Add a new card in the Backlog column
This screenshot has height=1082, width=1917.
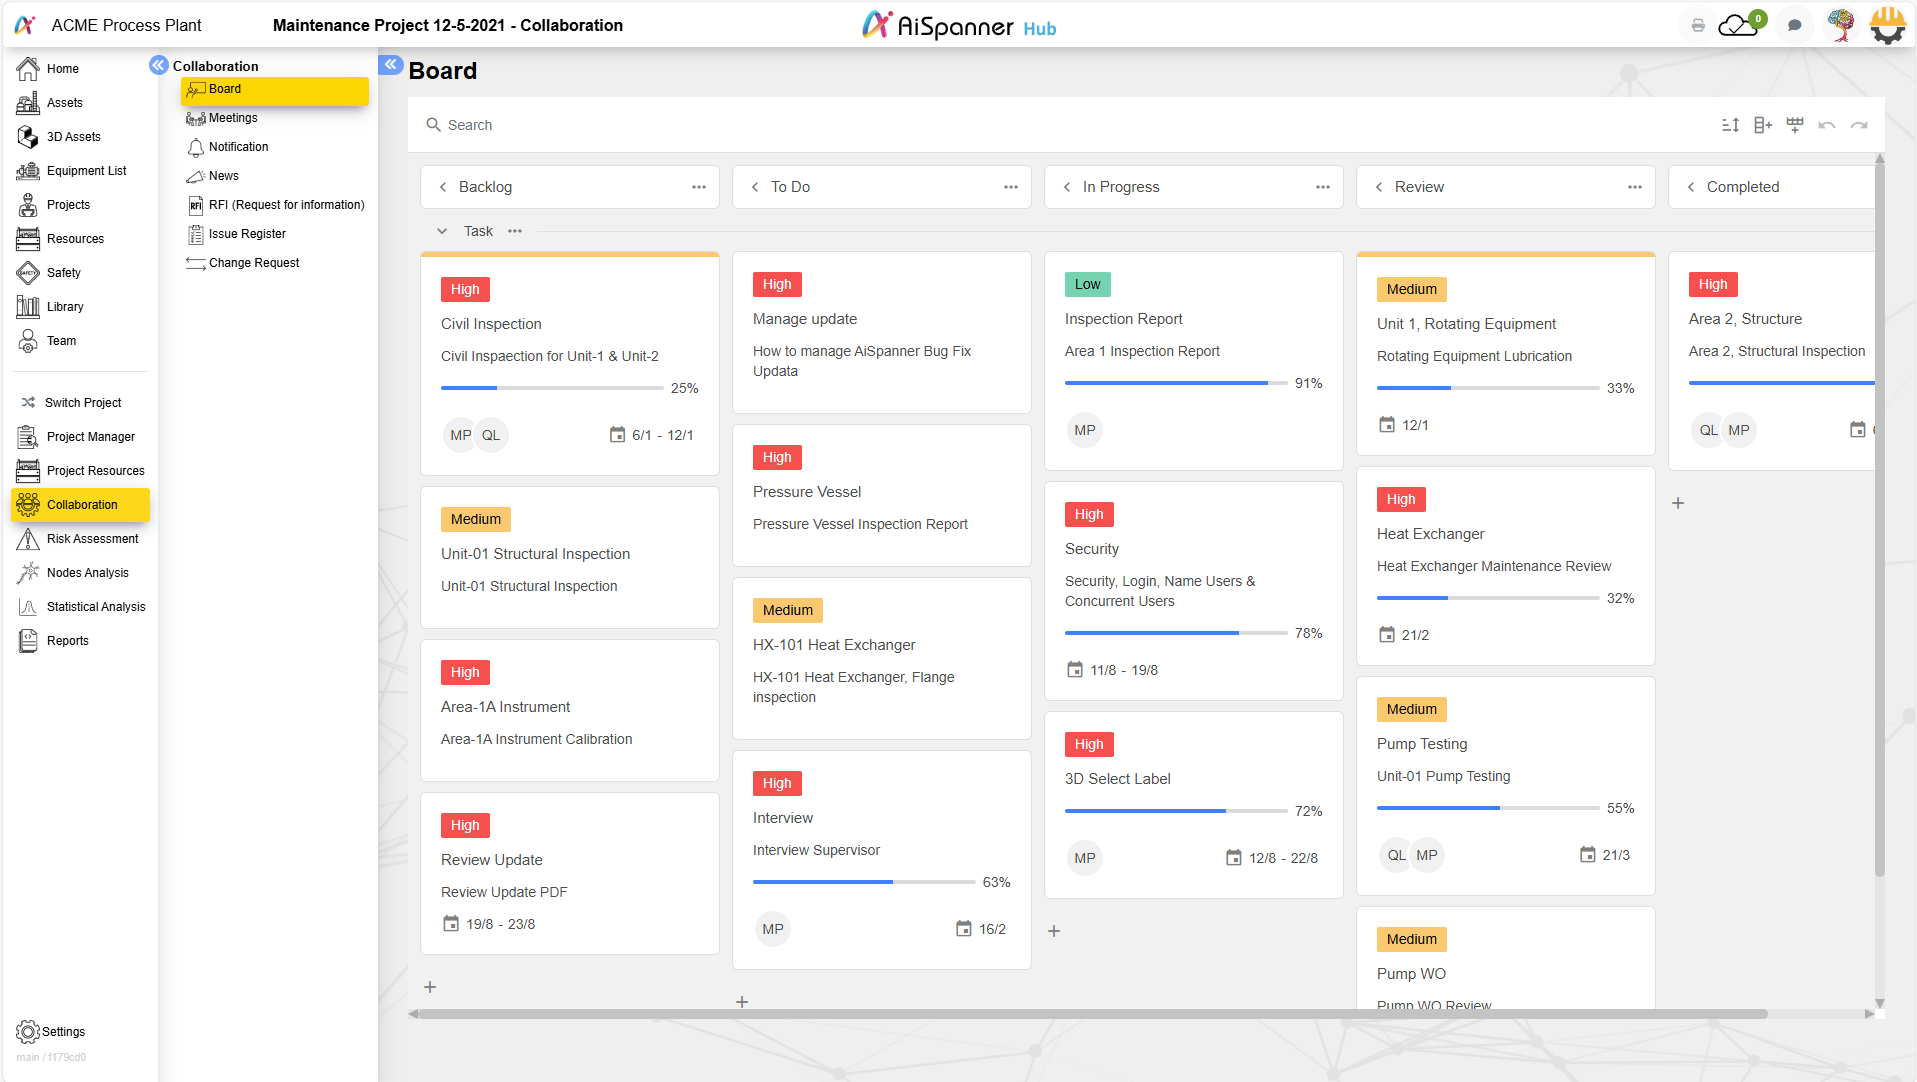pyautogui.click(x=430, y=987)
